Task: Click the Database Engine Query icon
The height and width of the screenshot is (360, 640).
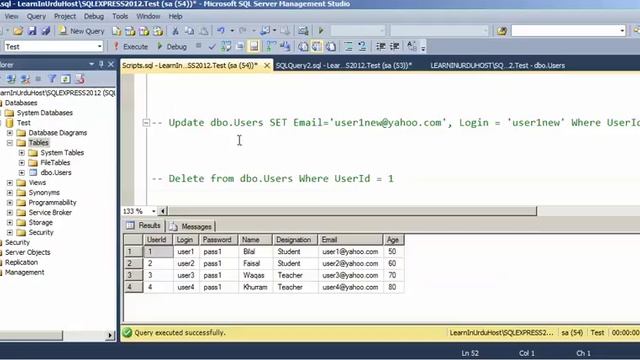Action: click(x=117, y=31)
